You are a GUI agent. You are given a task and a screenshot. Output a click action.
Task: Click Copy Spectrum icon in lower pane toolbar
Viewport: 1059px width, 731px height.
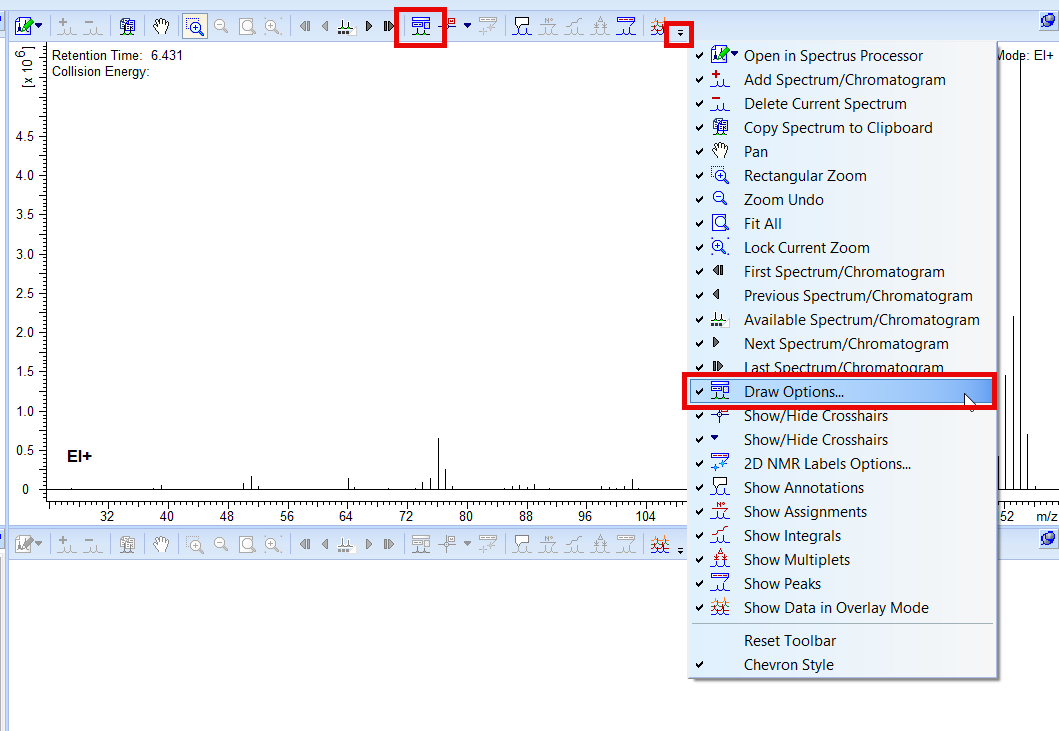point(127,545)
